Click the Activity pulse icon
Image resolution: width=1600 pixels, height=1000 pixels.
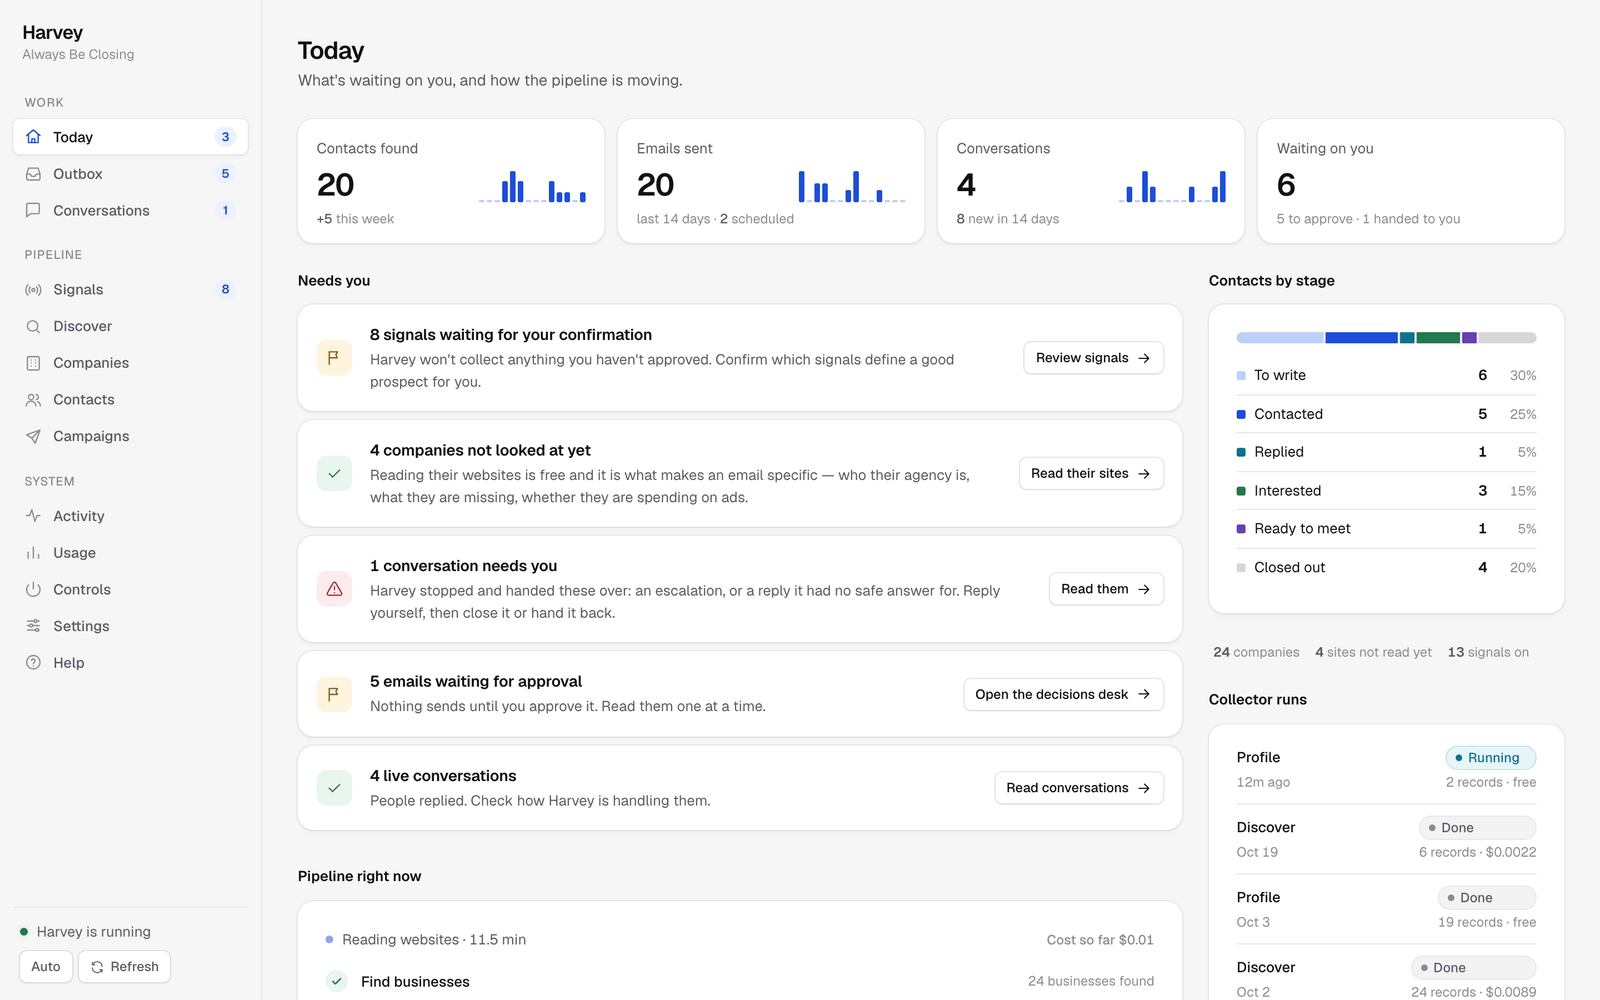pos(33,516)
